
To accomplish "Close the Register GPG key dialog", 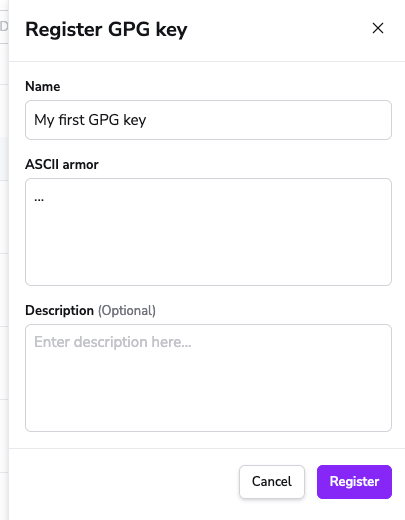I will pos(378,28).
